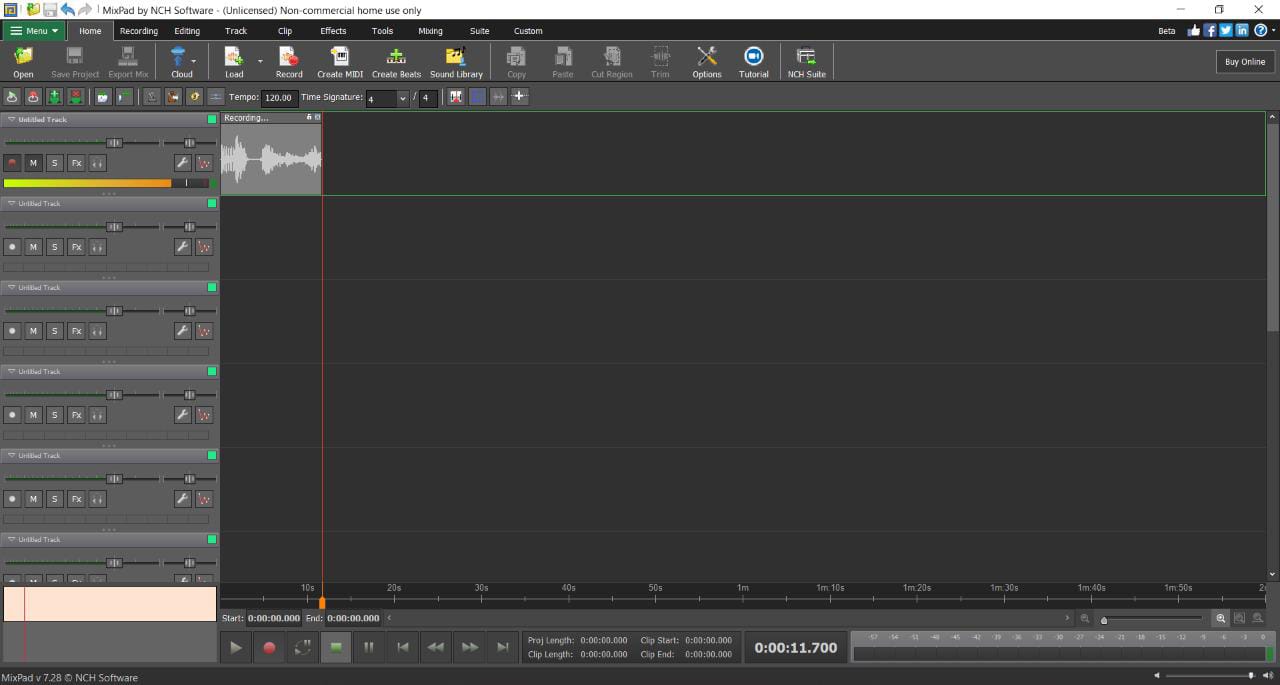Click the Twitter share icon

click(1226, 31)
